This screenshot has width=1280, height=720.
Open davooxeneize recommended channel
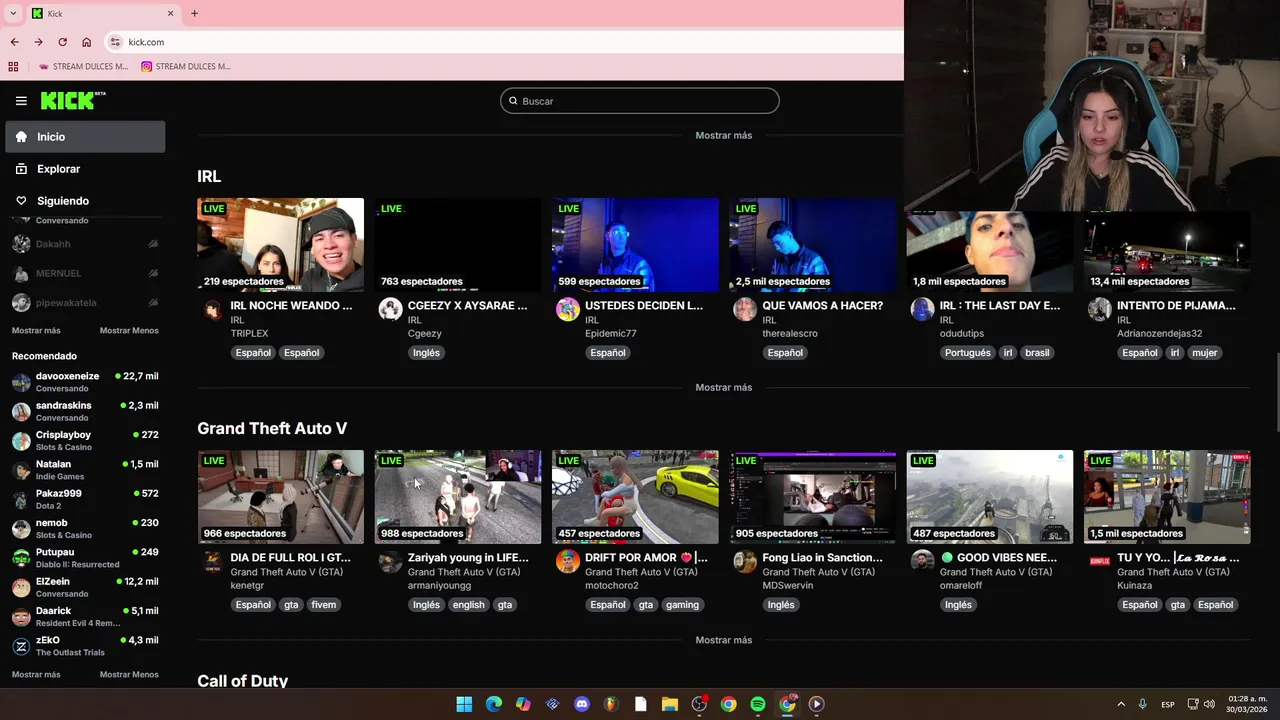(x=85, y=382)
